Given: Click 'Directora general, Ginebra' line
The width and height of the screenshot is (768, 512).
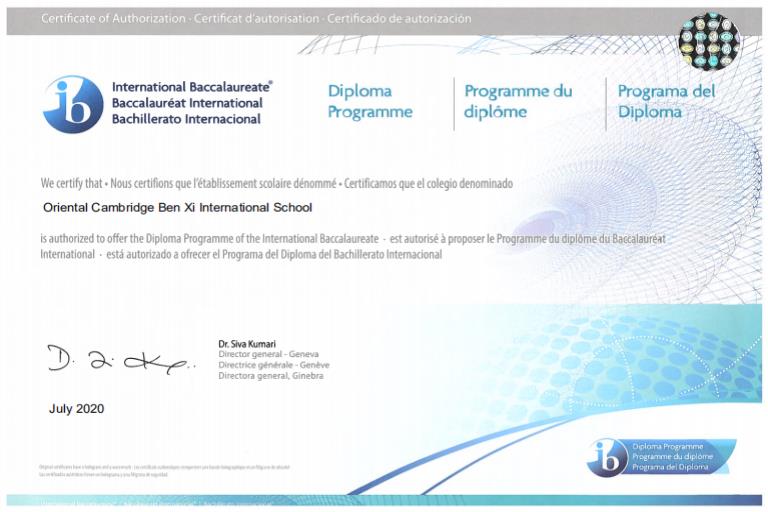Looking at the screenshot, I should [271, 376].
